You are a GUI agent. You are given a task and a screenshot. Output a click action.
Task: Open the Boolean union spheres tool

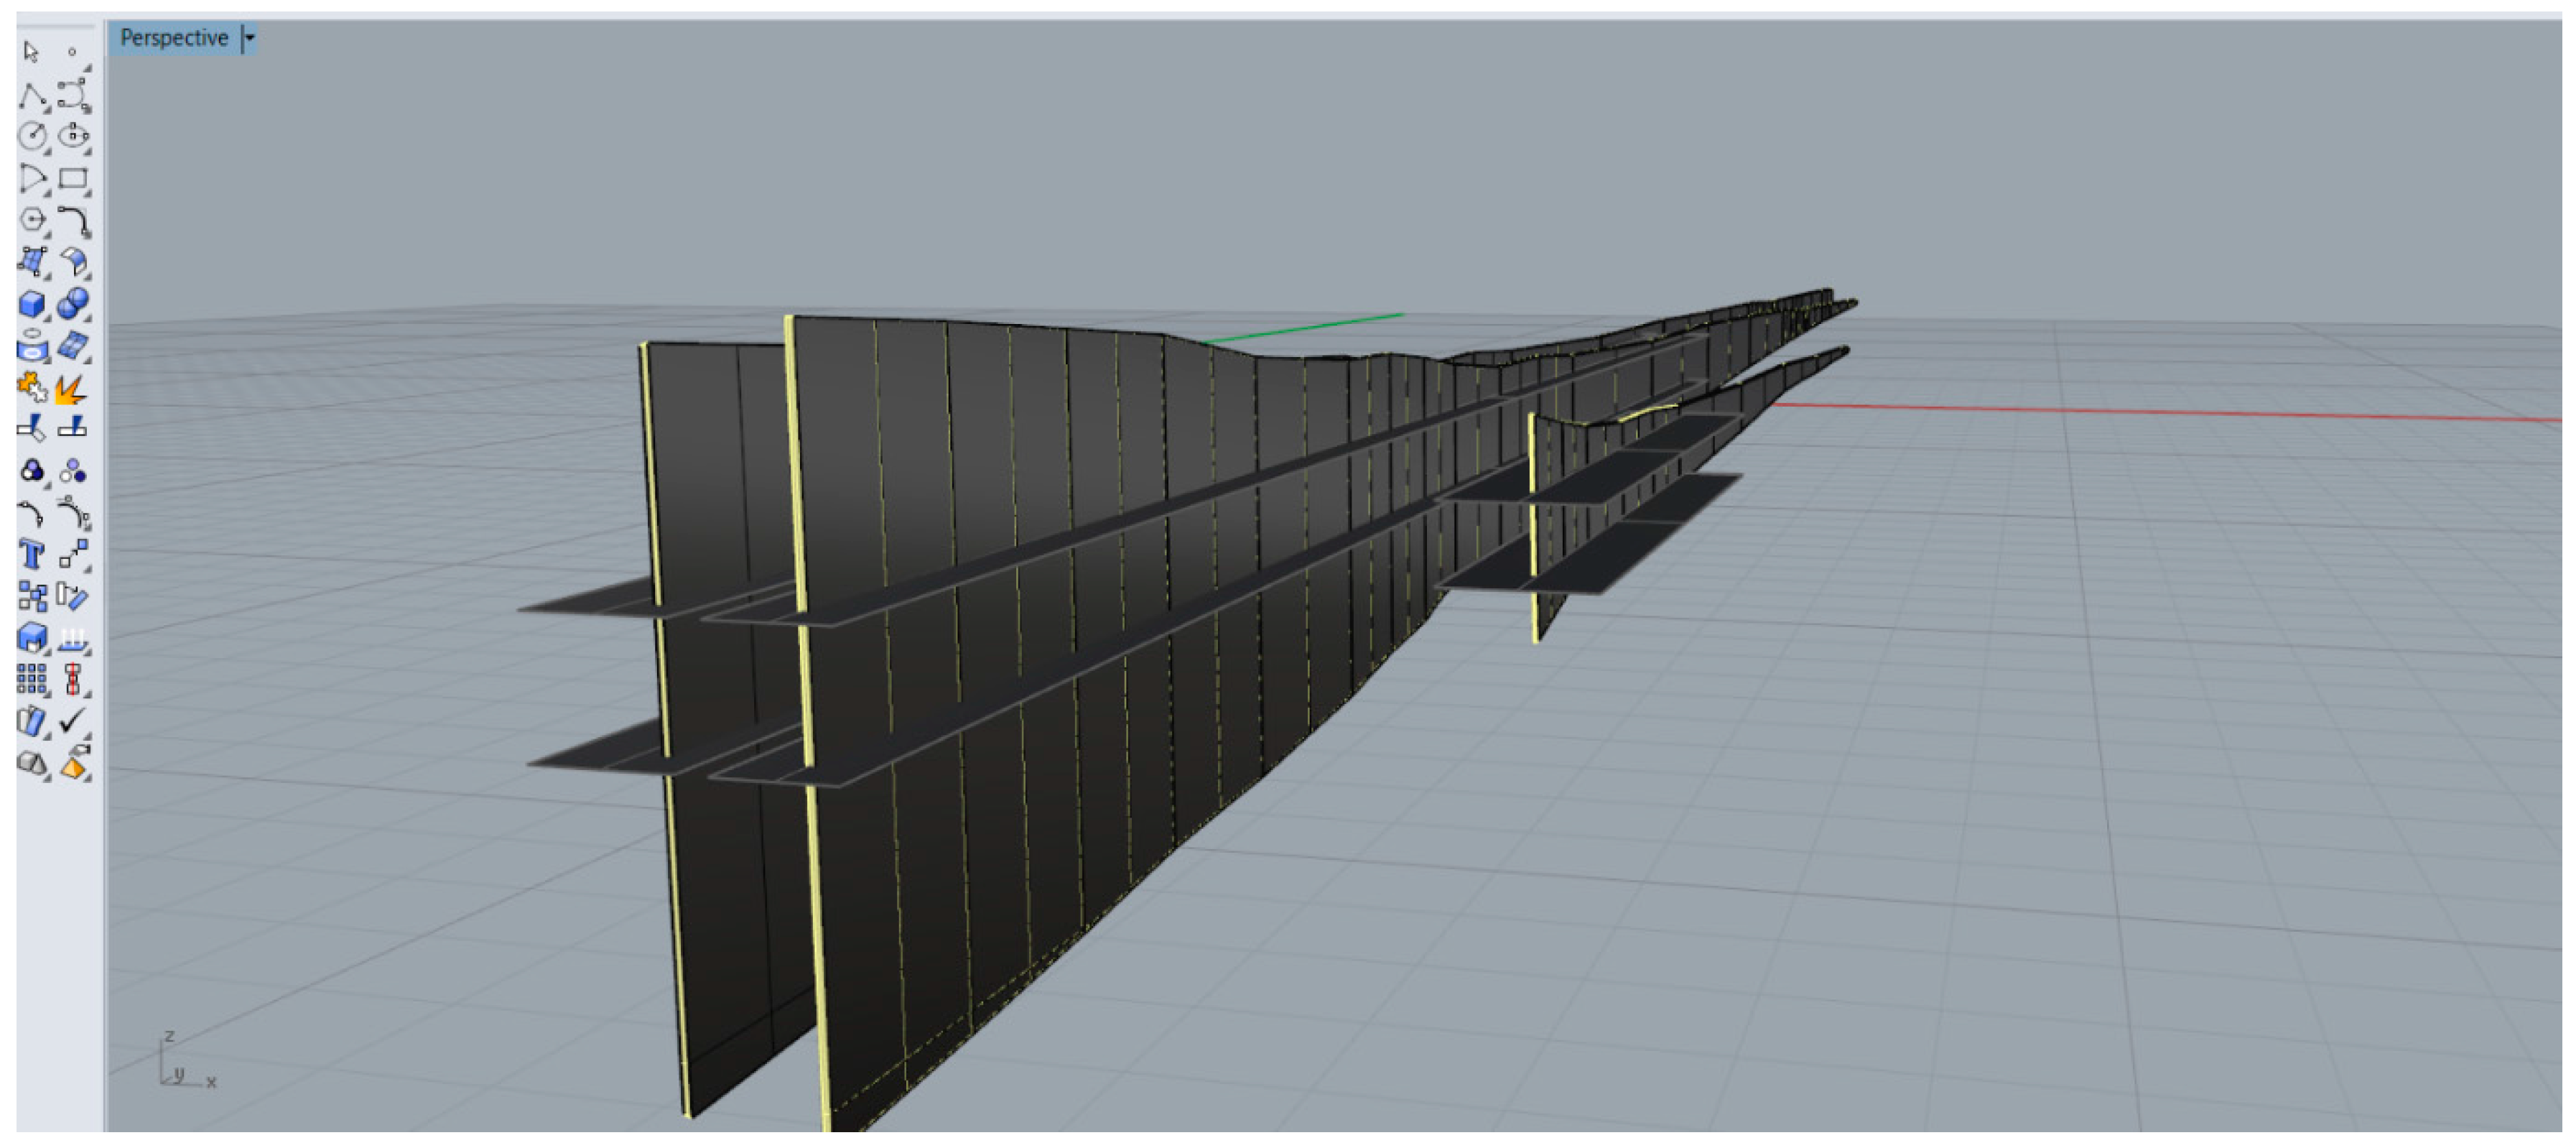tap(73, 304)
